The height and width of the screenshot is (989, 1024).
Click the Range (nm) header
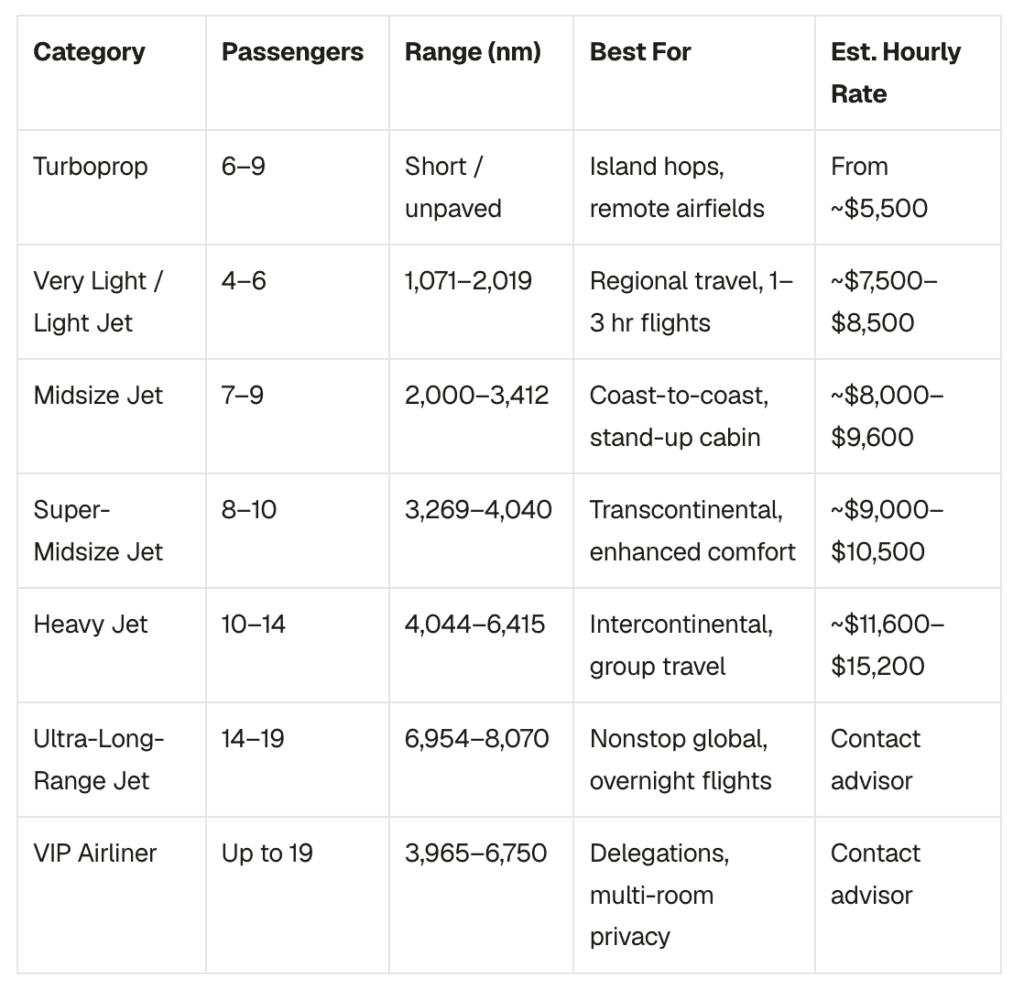(x=473, y=52)
